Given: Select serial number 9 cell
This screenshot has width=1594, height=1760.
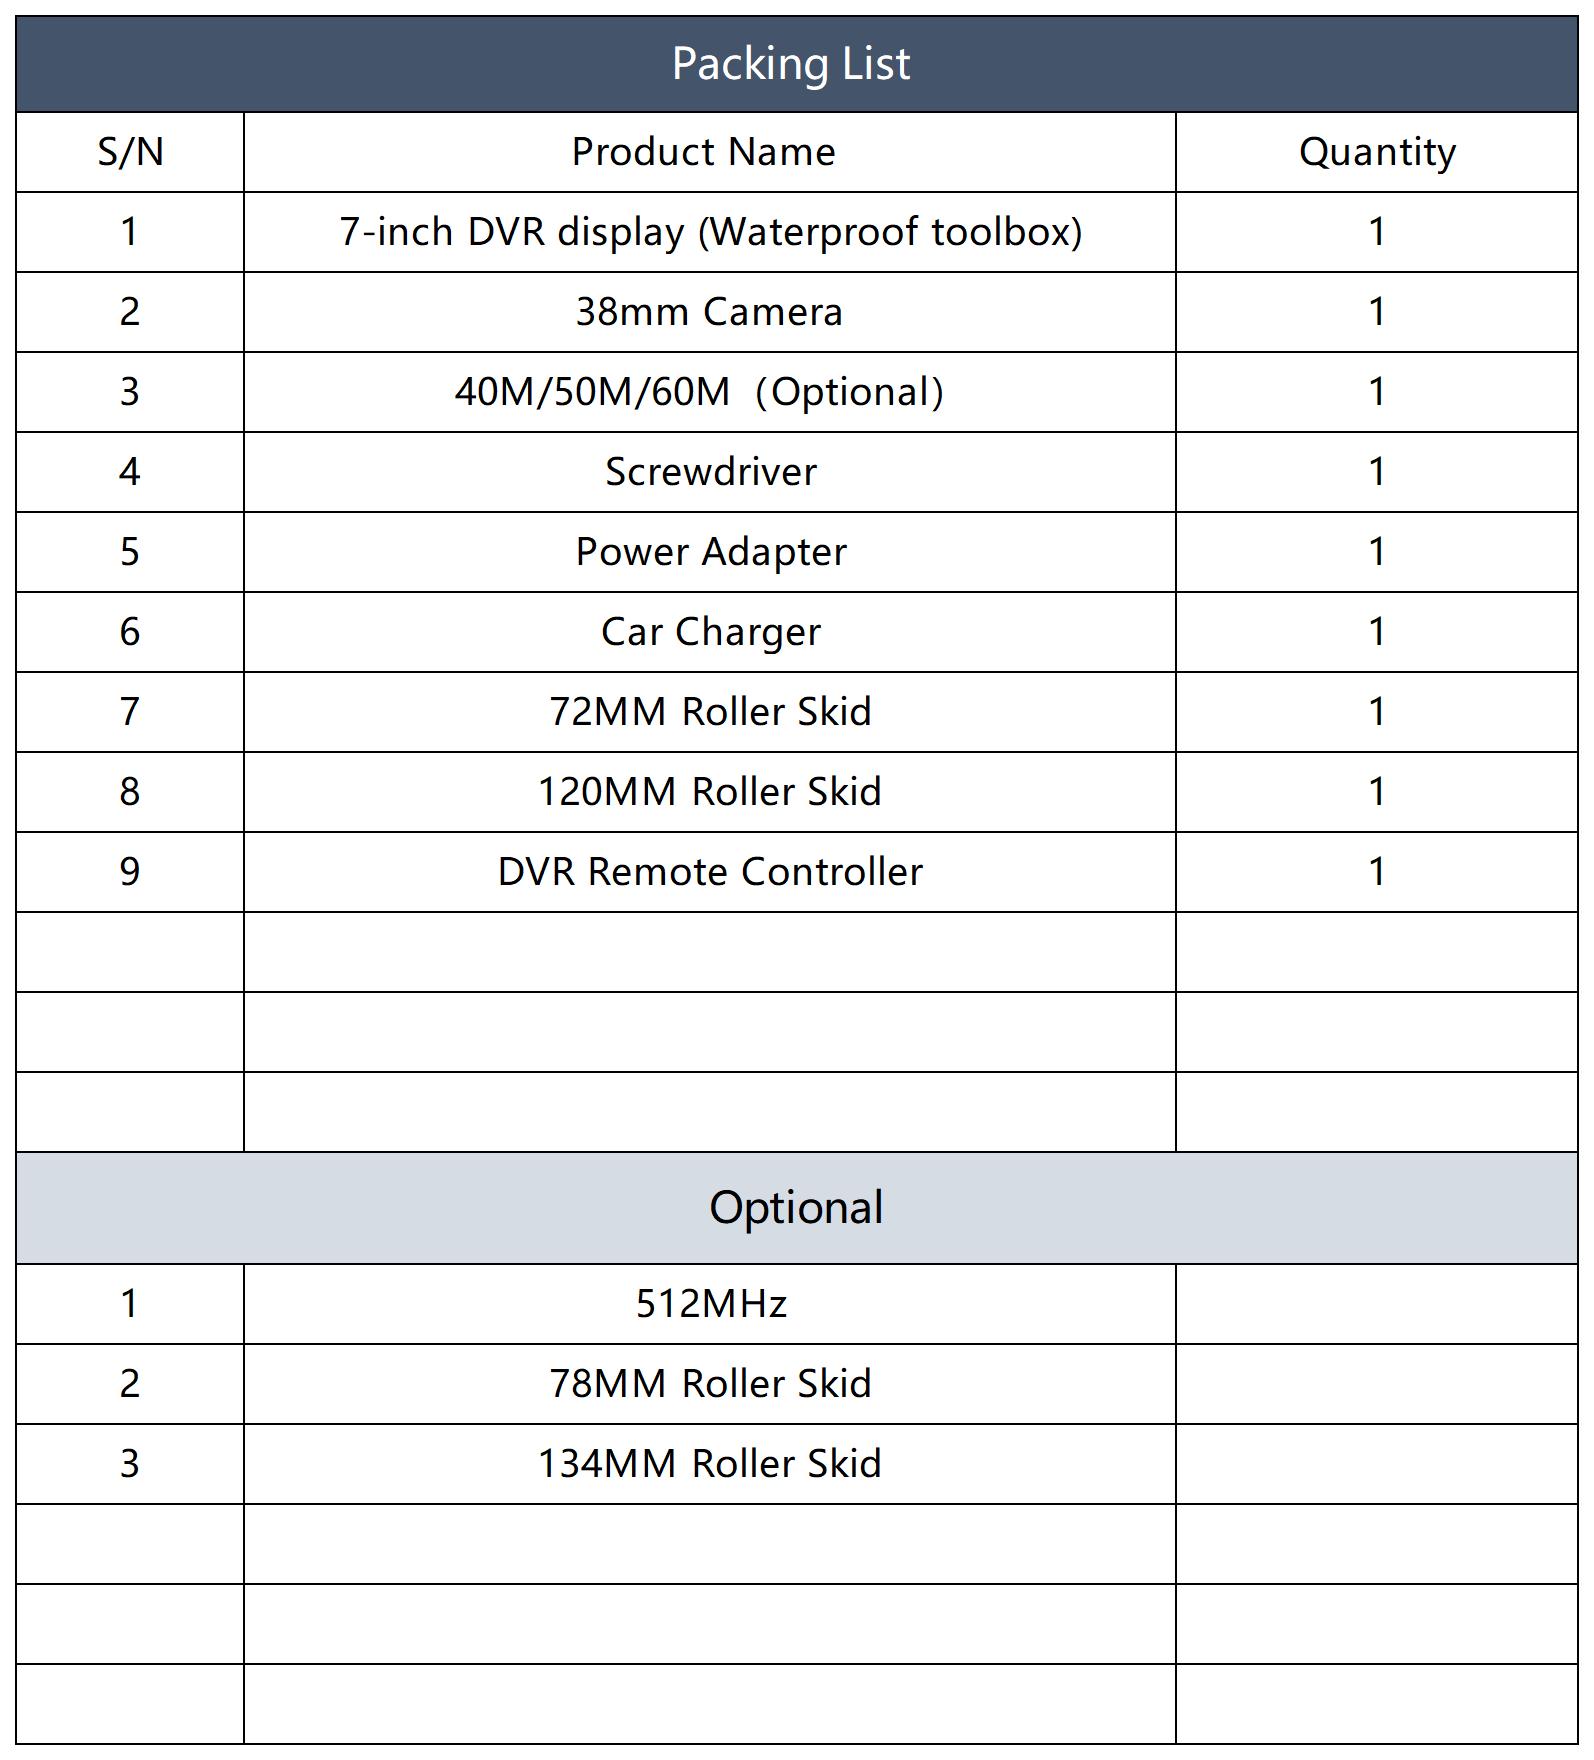Looking at the screenshot, I should tap(130, 872).
